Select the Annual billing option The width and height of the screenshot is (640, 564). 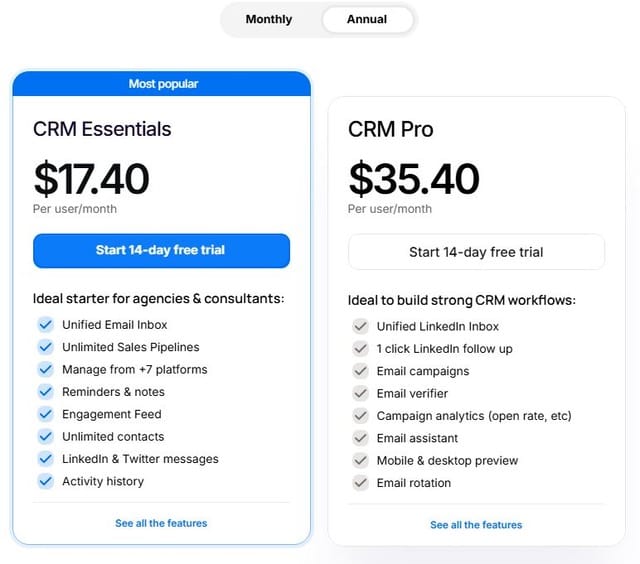click(367, 19)
